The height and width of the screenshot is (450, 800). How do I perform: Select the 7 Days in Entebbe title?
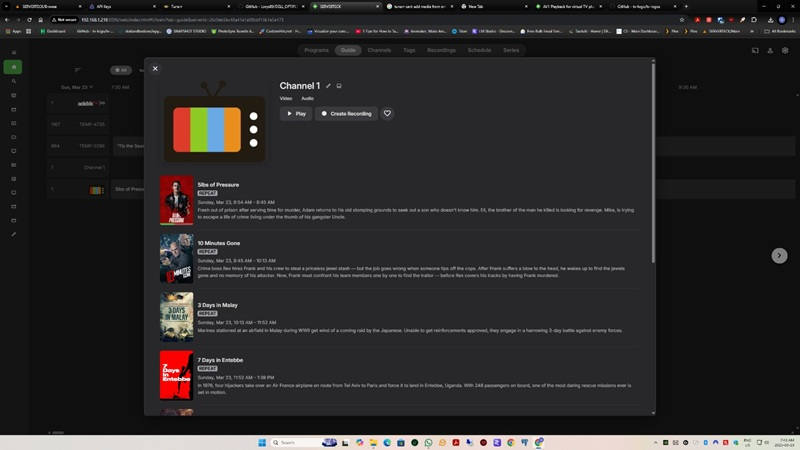pyautogui.click(x=220, y=360)
